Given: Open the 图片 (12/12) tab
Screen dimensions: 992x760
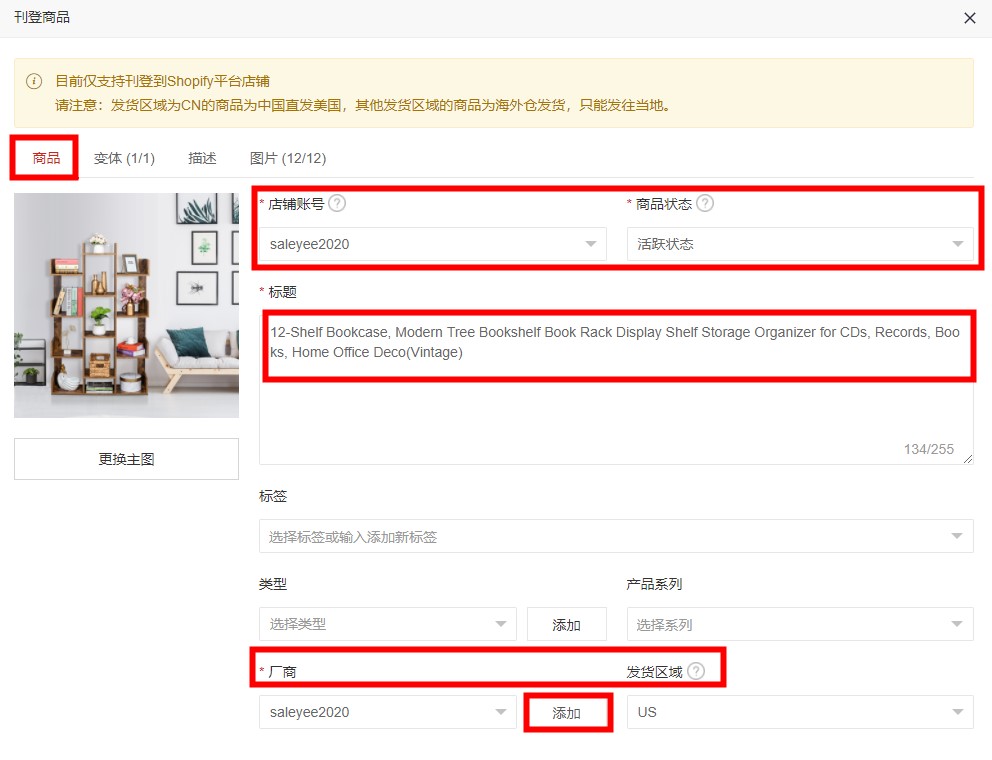Looking at the screenshot, I should [288, 158].
